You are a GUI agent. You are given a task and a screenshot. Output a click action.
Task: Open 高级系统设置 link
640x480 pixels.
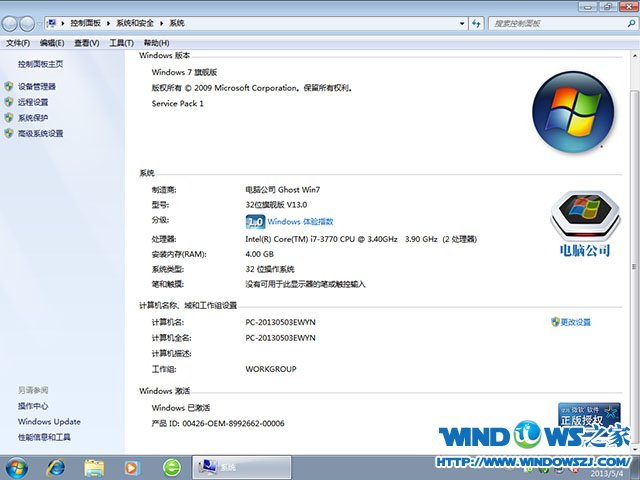pyautogui.click(x=40, y=133)
